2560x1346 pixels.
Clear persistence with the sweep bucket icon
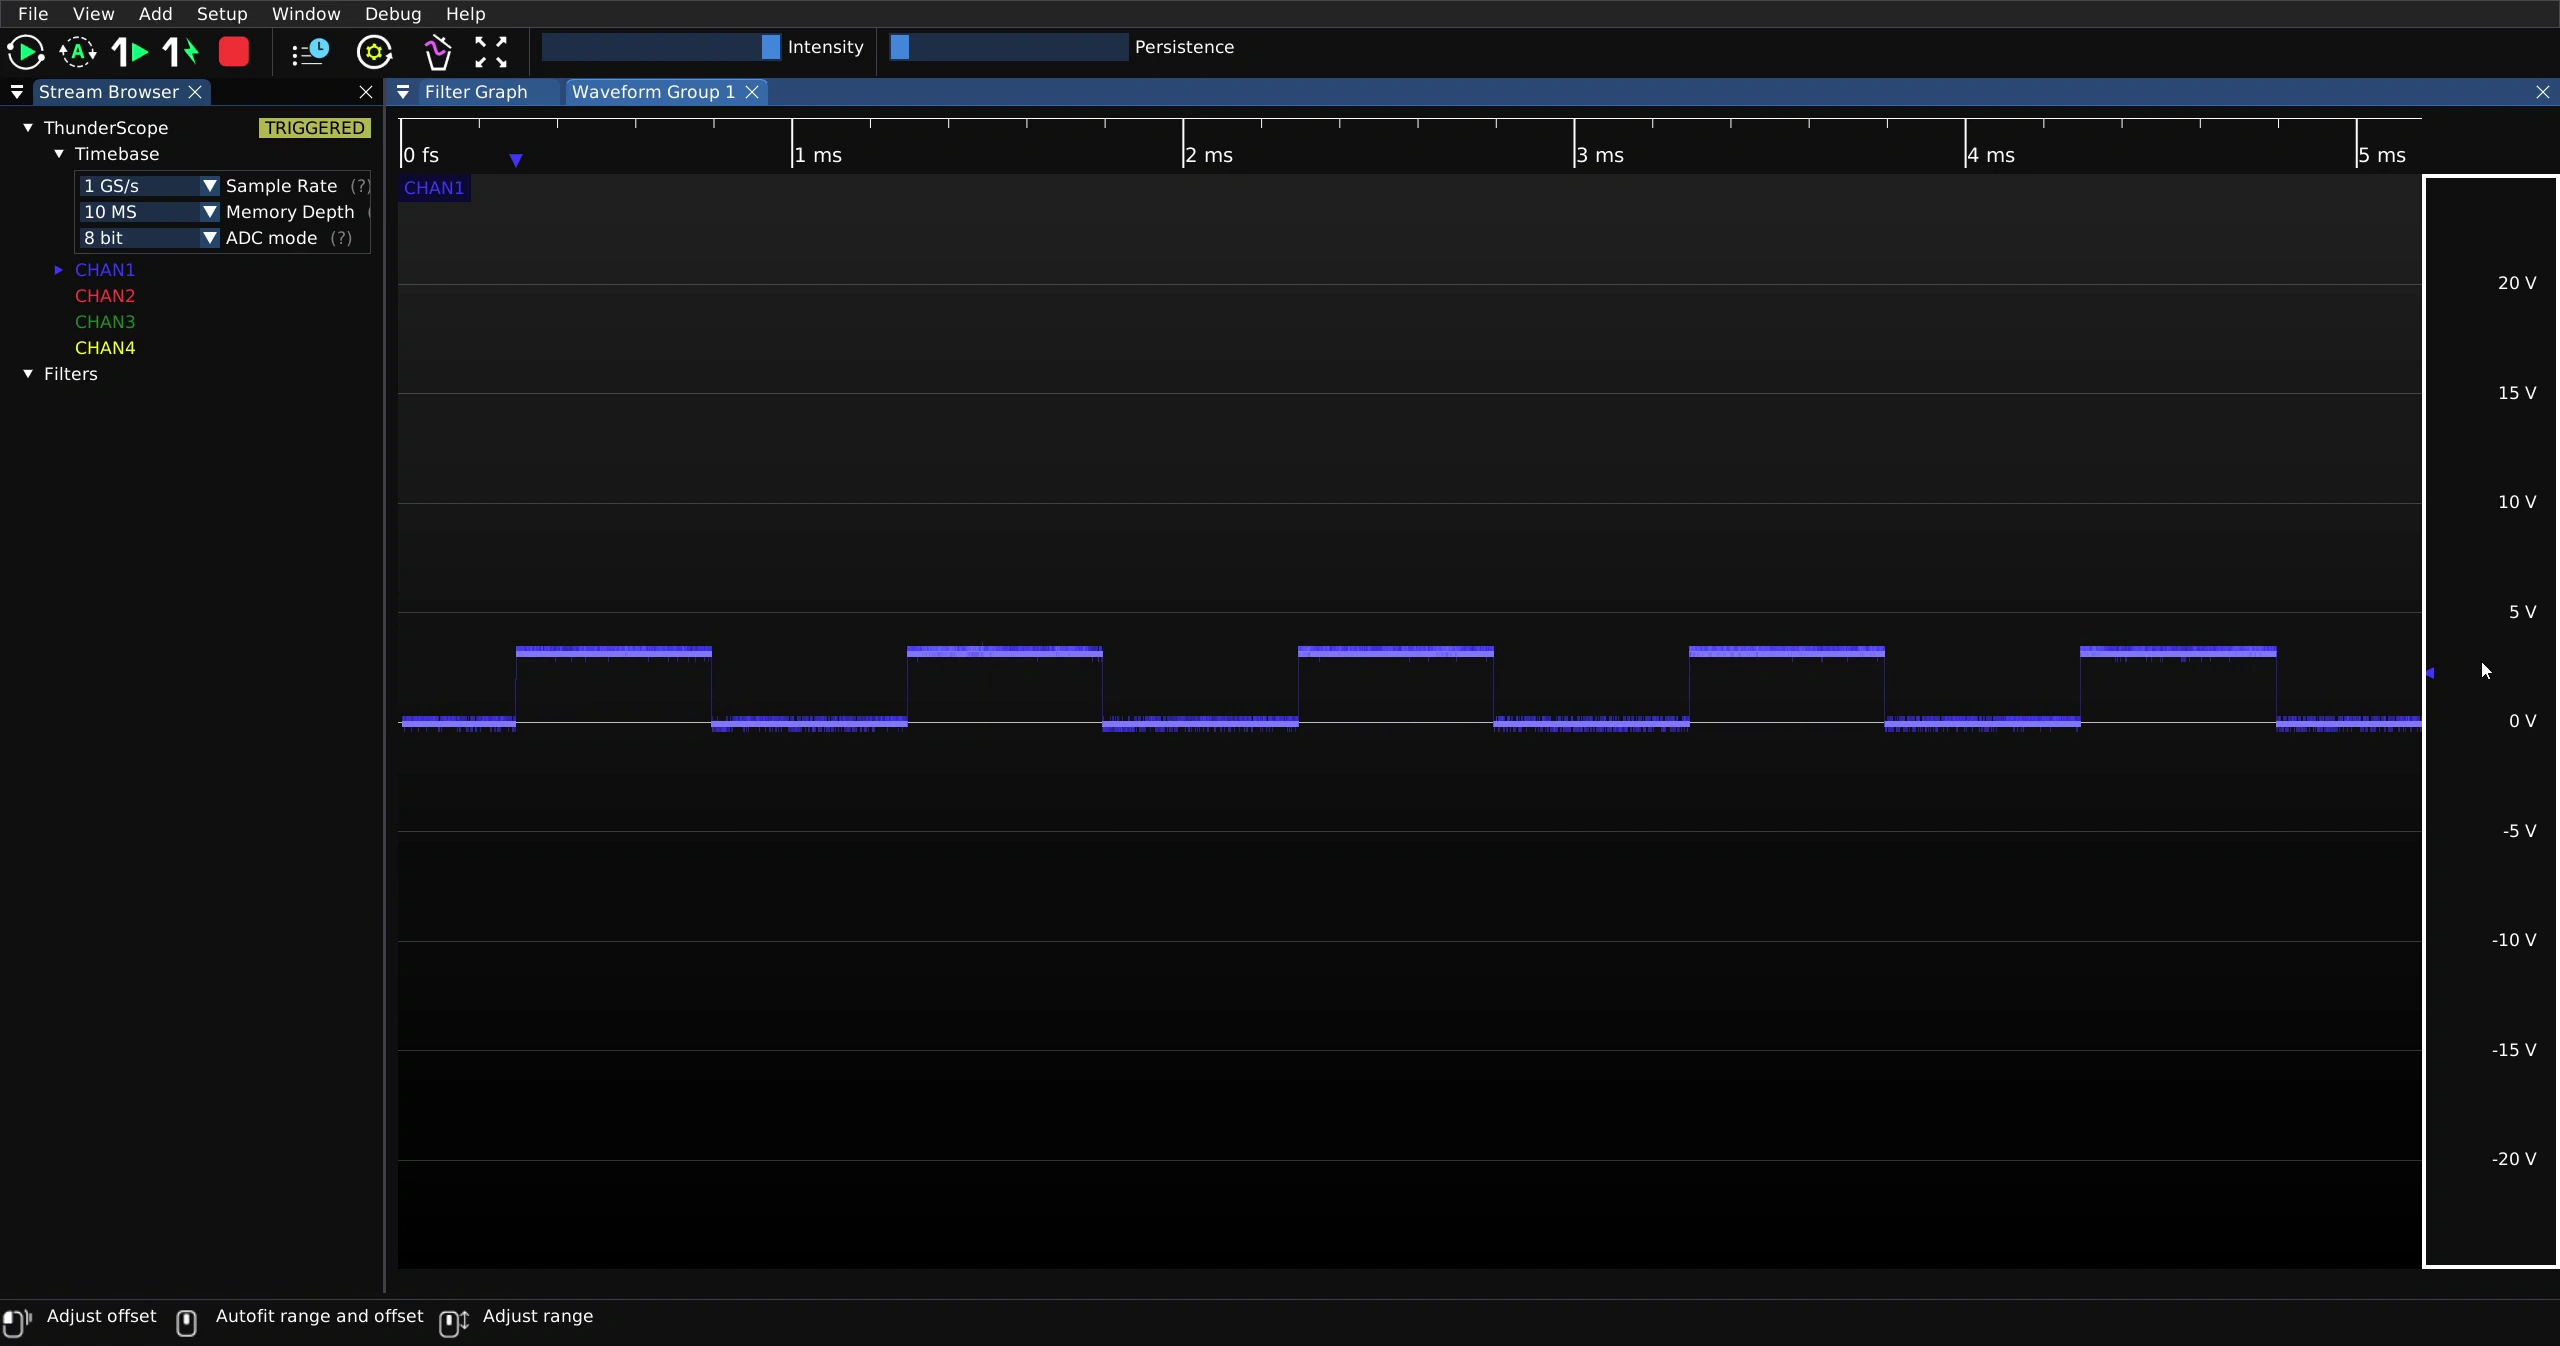tap(438, 52)
